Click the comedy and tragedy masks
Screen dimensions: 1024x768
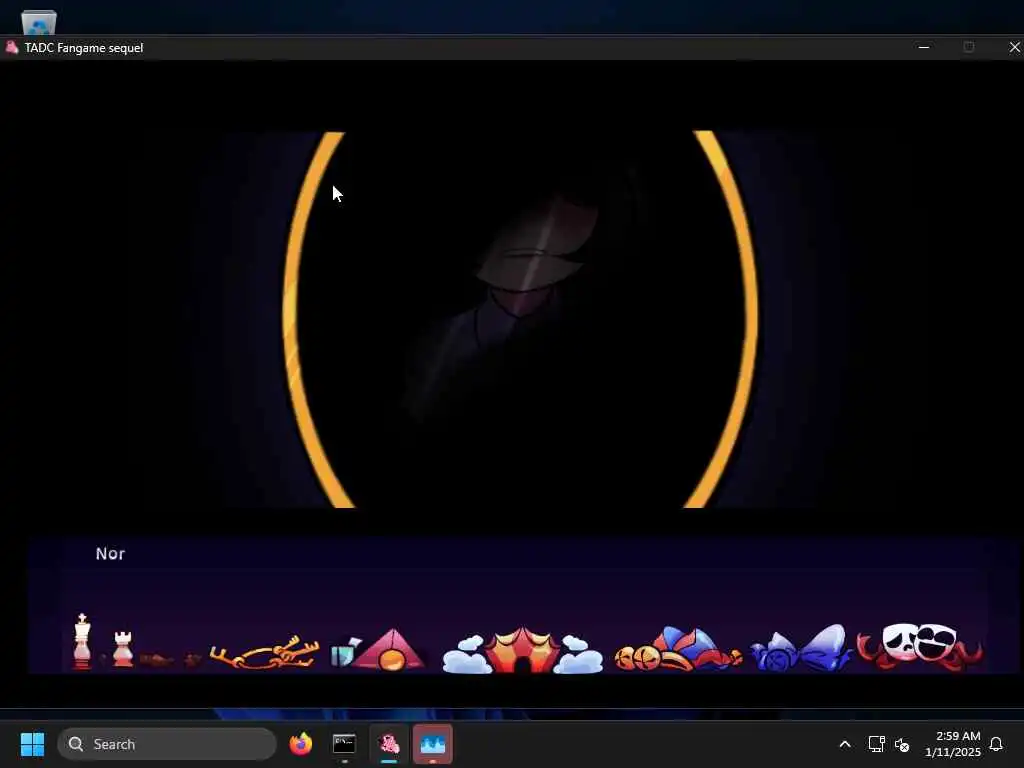coord(920,646)
